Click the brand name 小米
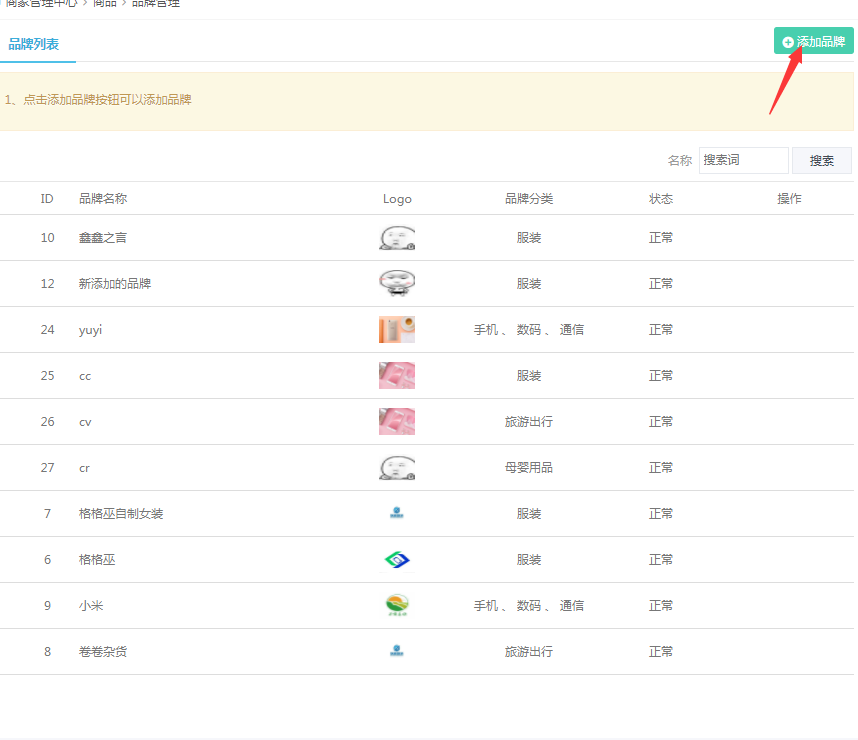The height and width of the screenshot is (740, 858). coord(91,606)
